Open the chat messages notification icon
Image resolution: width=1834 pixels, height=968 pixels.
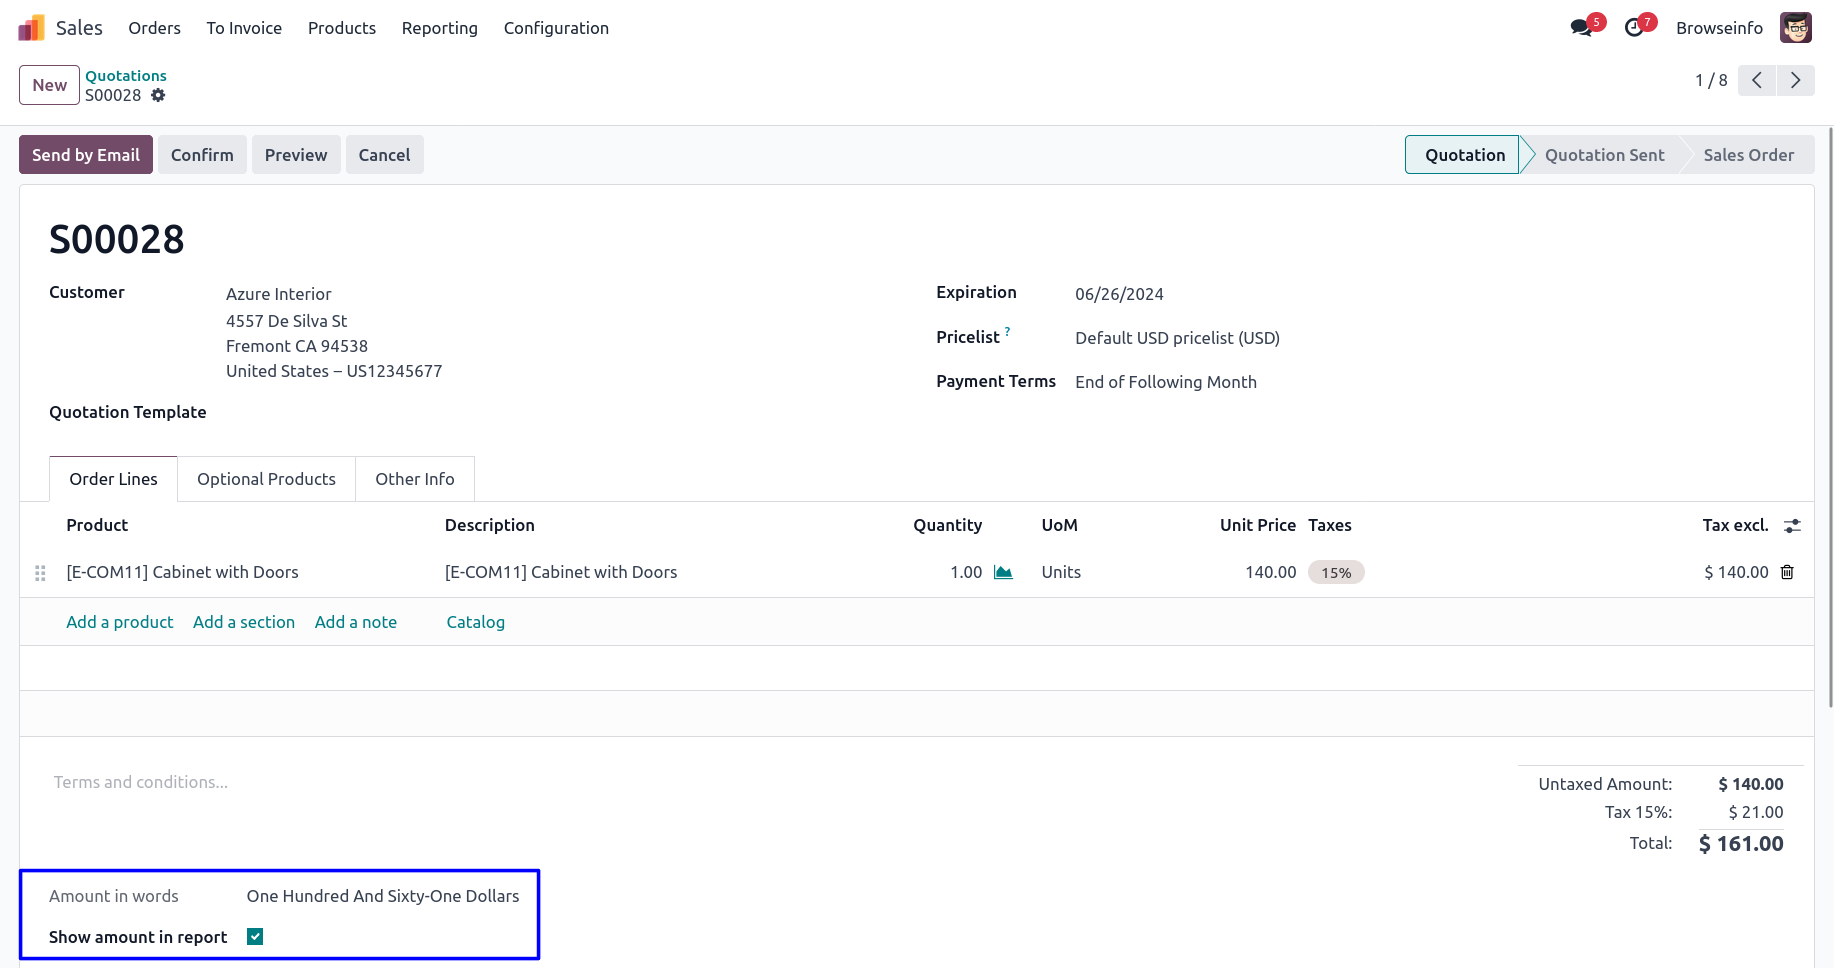tap(1581, 28)
